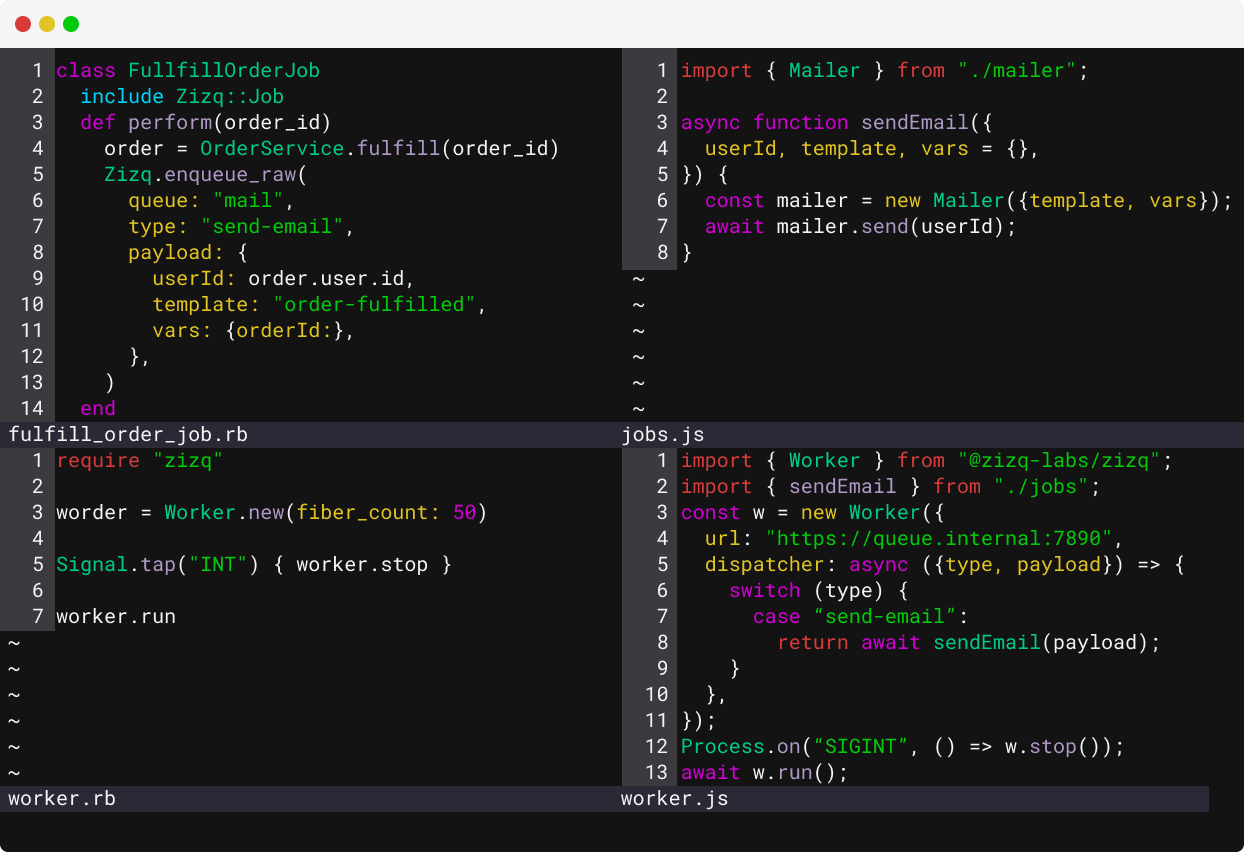Viewport: 1244px width, 852px height.
Task: Click the fiber_count: 50 argument
Action: (x=386, y=512)
